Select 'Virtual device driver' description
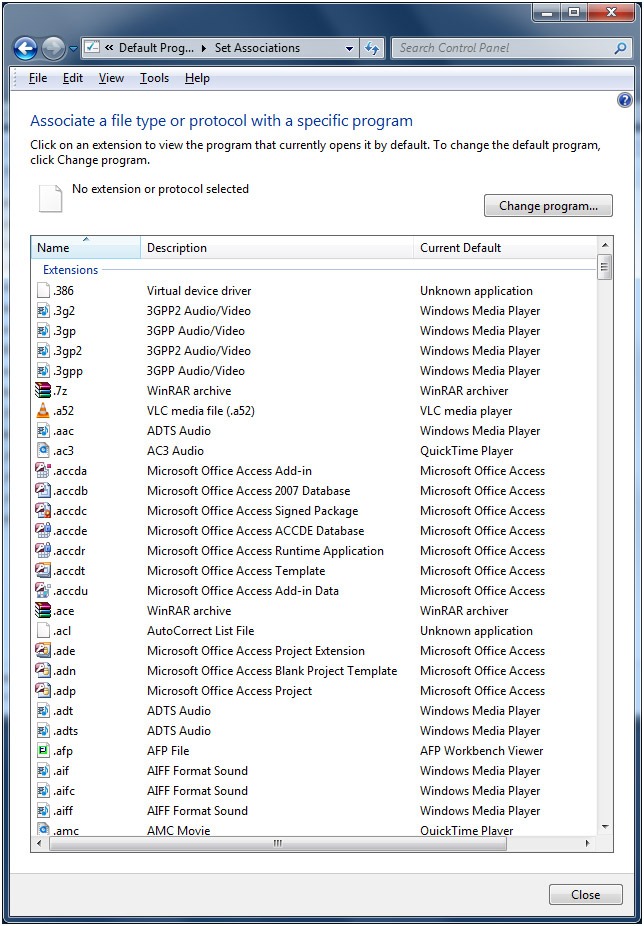644x926 pixels. coord(199,291)
